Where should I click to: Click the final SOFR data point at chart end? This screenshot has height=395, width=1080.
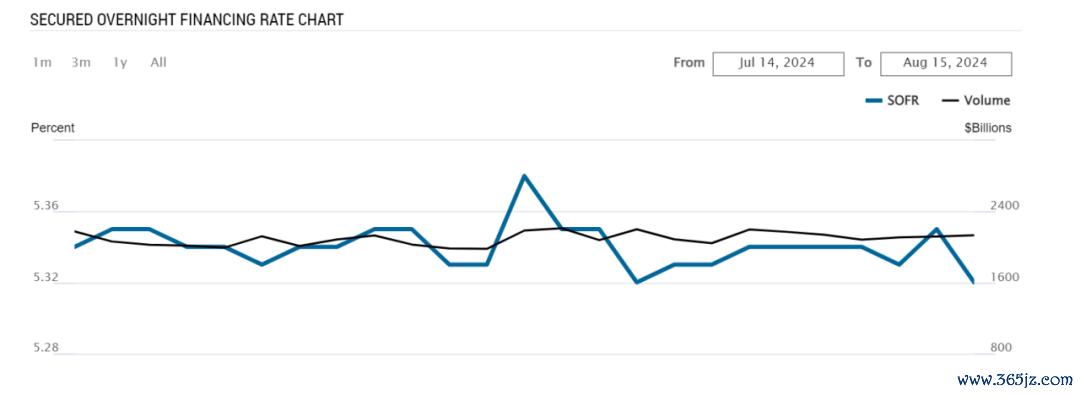pyautogui.click(x=973, y=282)
